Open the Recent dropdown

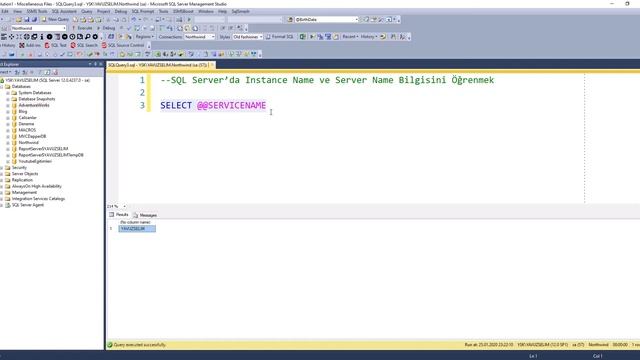350,37
